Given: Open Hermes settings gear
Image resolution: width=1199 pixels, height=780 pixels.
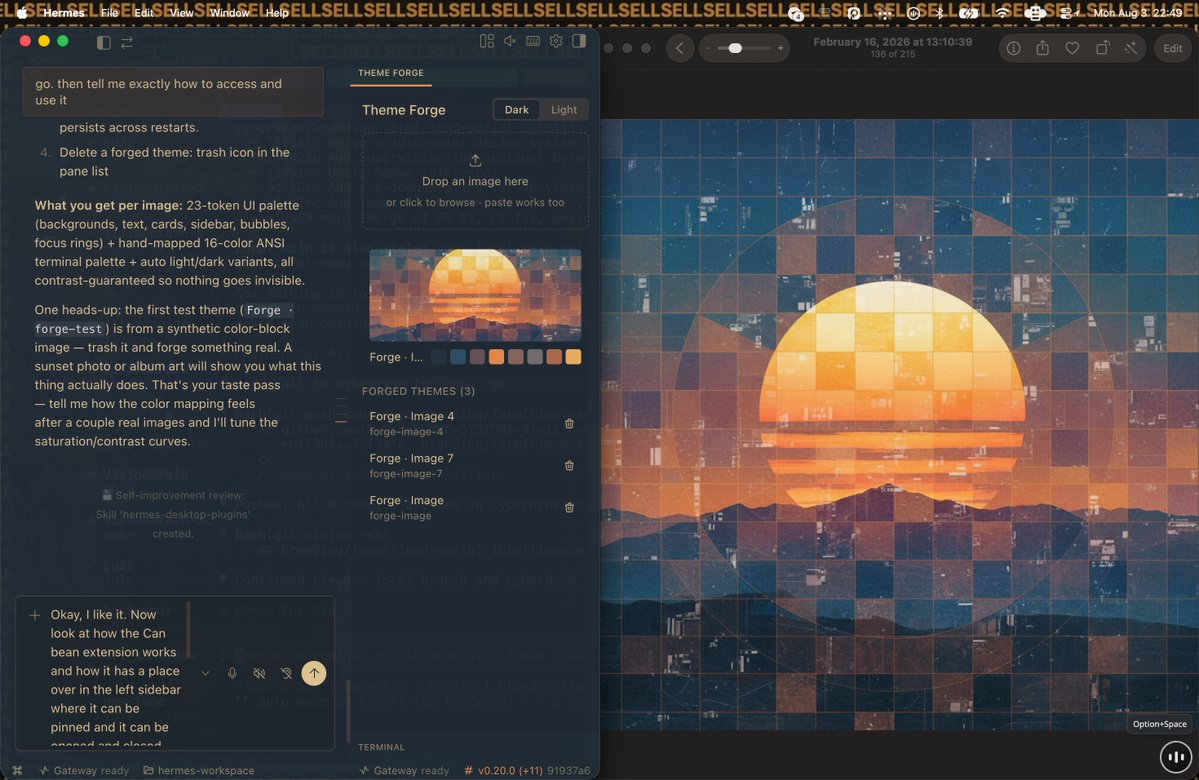Looking at the screenshot, I should tap(556, 41).
